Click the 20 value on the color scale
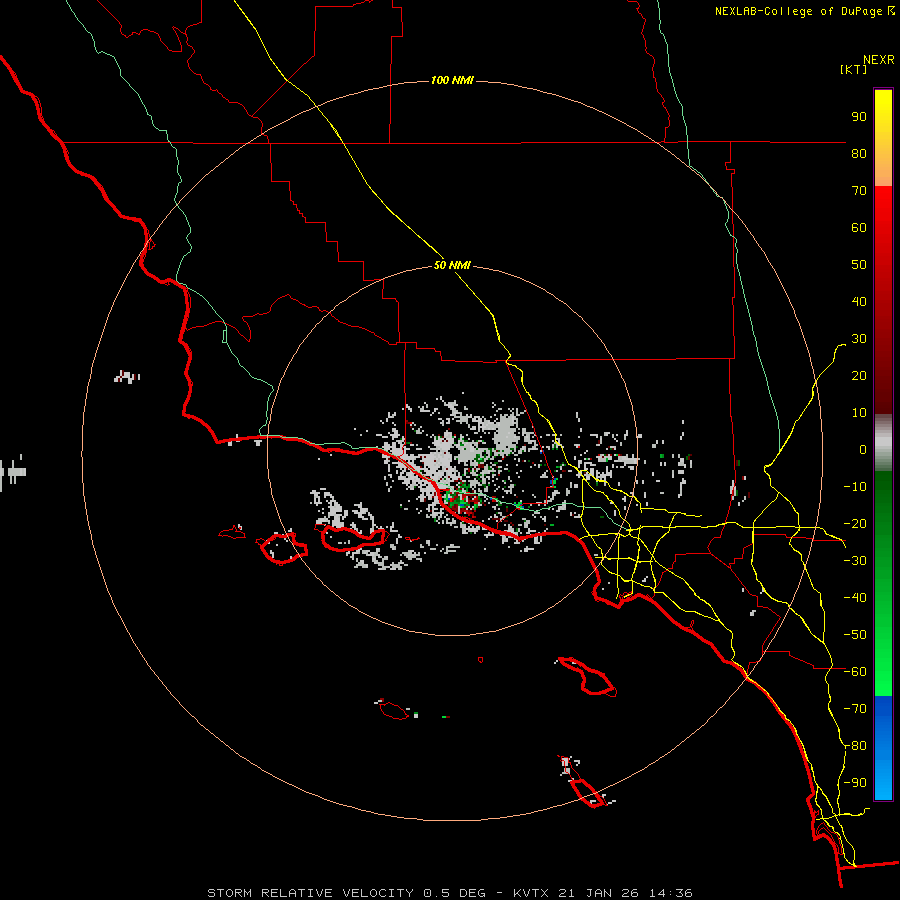Screen dimensions: 900x900 click(859, 375)
